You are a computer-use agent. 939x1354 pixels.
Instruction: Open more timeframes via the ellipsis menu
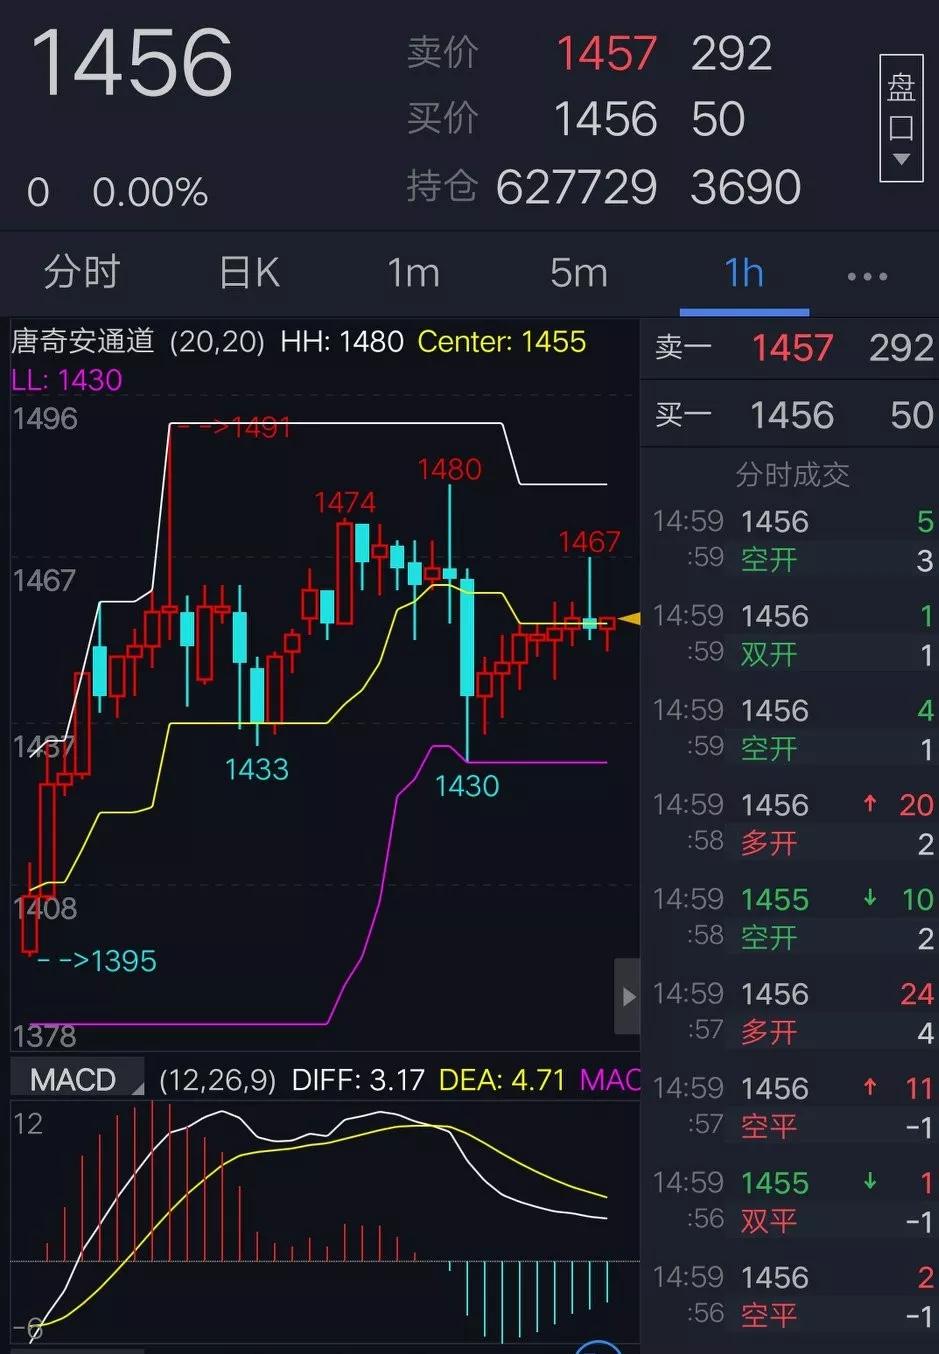[866, 273]
